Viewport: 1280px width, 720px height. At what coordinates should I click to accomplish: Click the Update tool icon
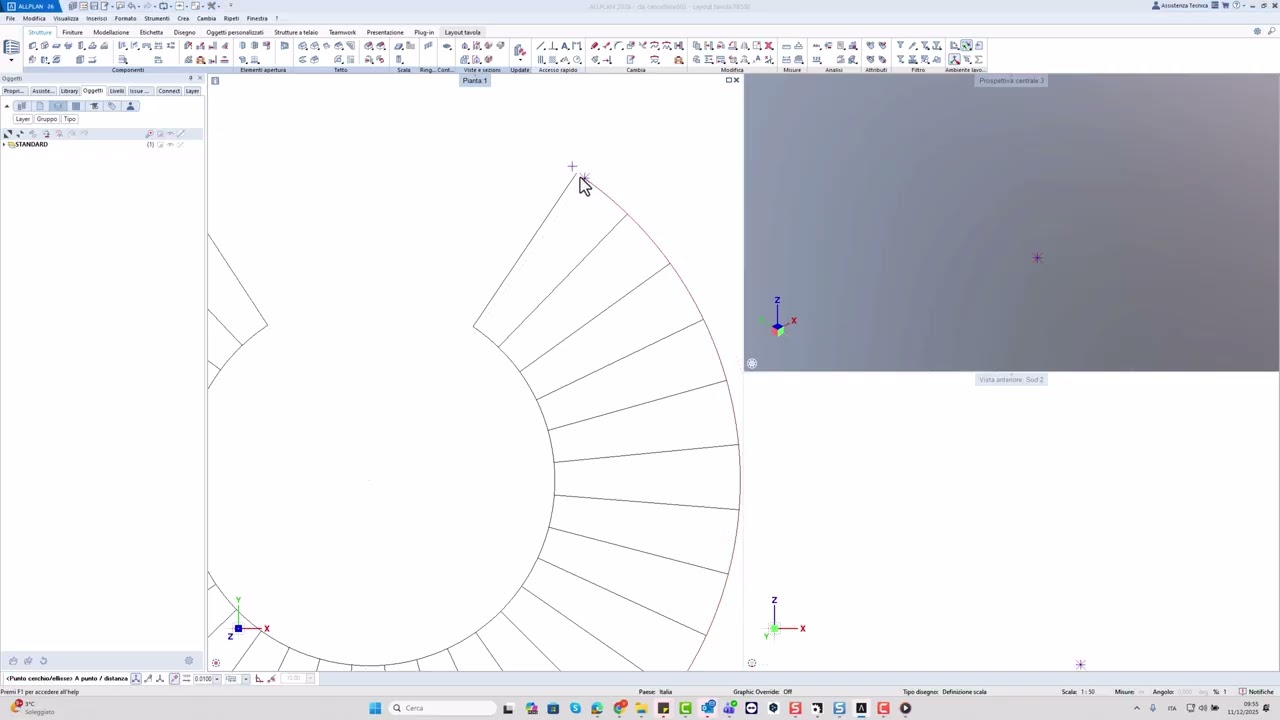(x=519, y=49)
